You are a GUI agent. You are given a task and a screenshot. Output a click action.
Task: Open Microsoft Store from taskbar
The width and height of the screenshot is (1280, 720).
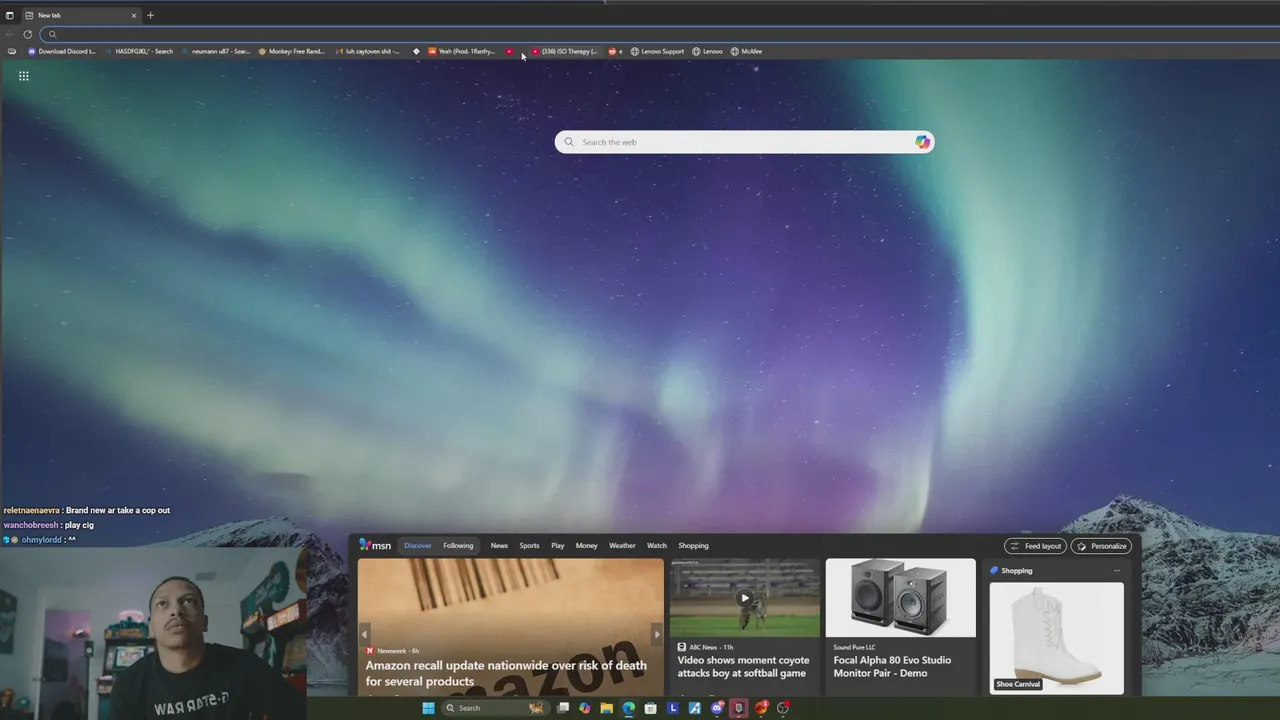[651, 708]
